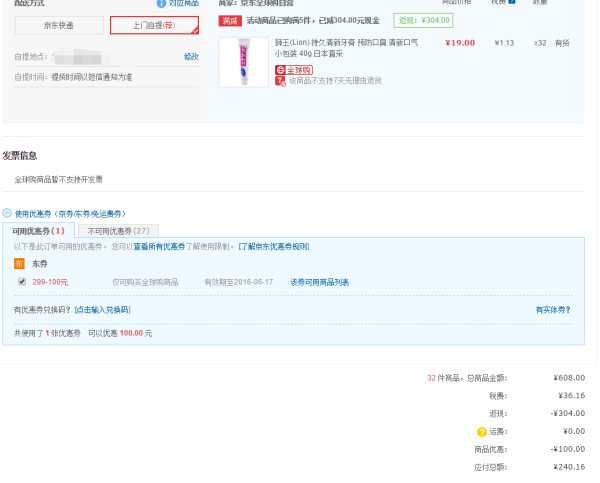This screenshot has height=483, width=600.
Task: Switch to 可用优惠券 (1) tab
Action: click(38, 231)
